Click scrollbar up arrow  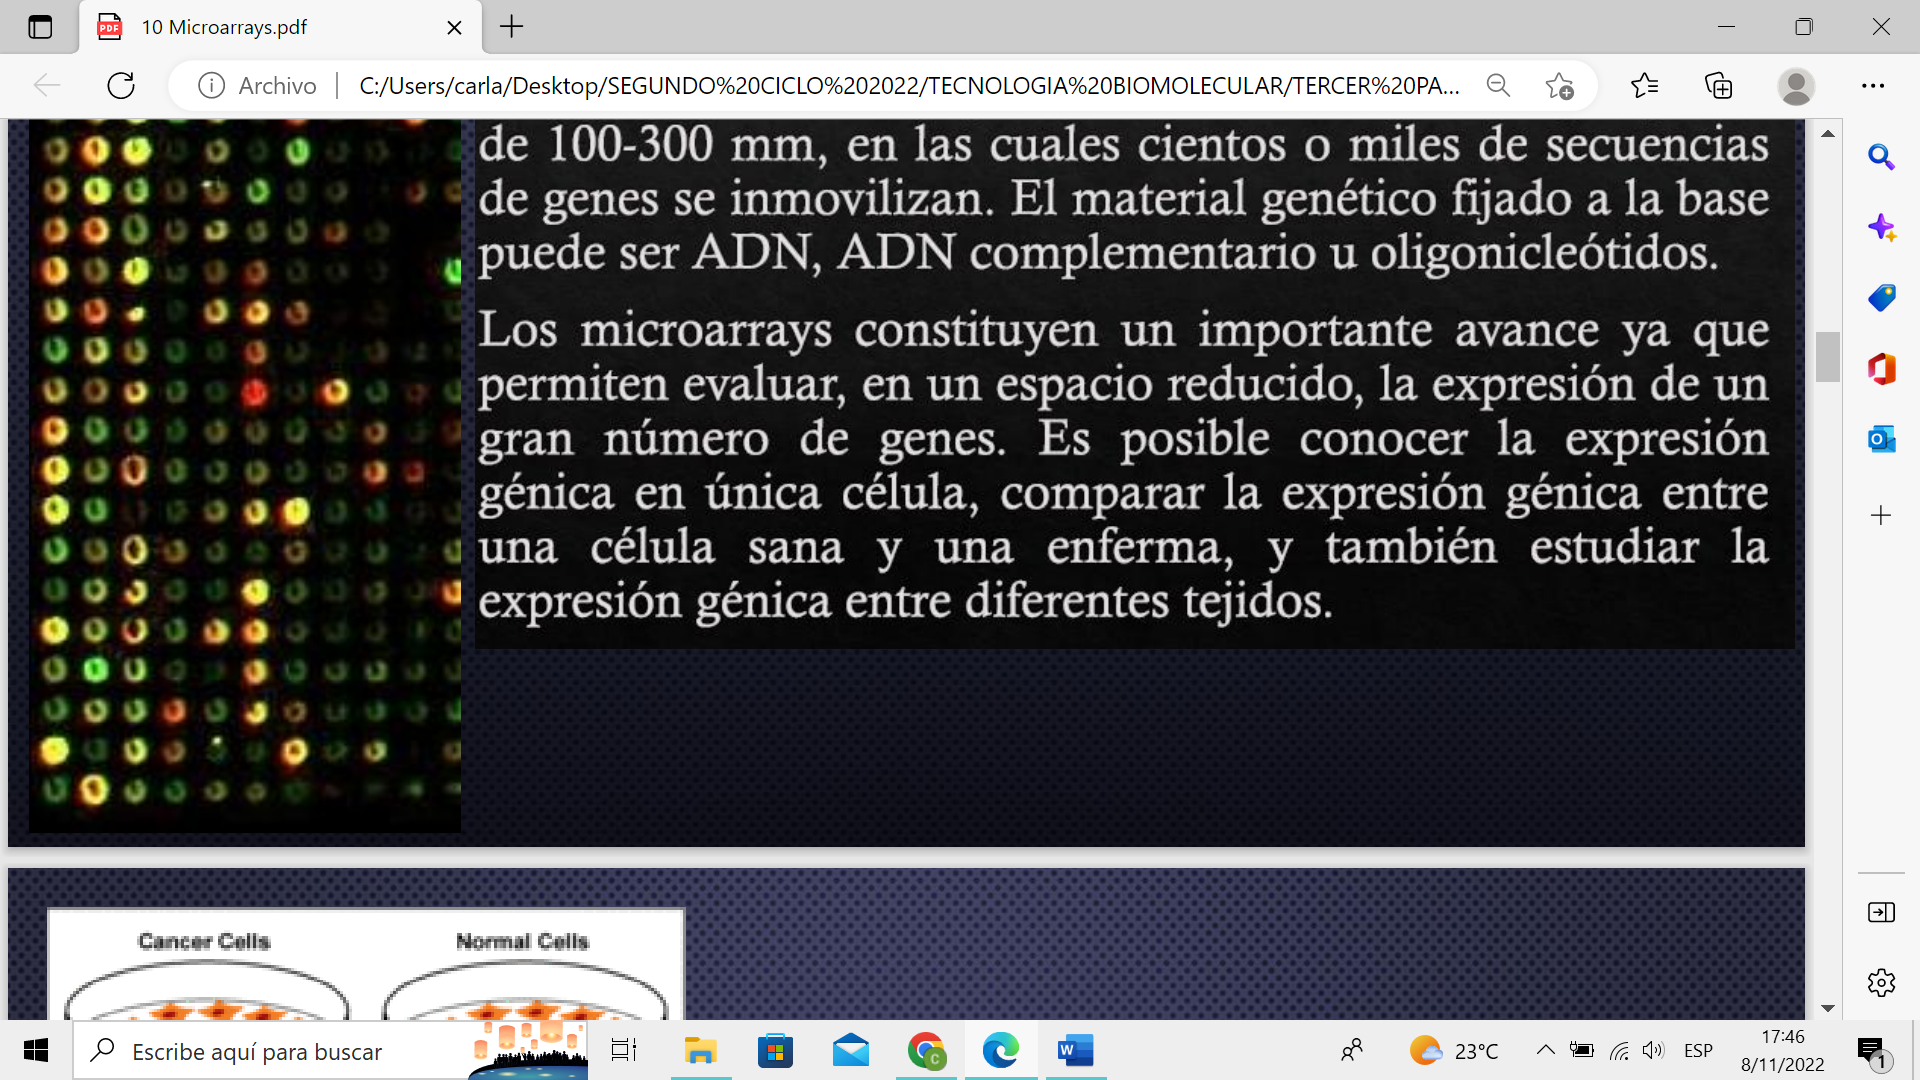pyautogui.click(x=1828, y=133)
